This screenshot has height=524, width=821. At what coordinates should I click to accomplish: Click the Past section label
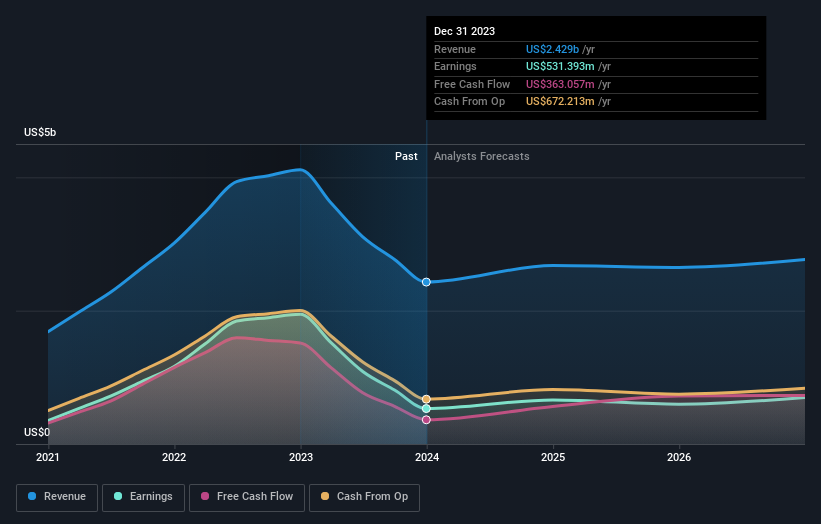(x=406, y=157)
